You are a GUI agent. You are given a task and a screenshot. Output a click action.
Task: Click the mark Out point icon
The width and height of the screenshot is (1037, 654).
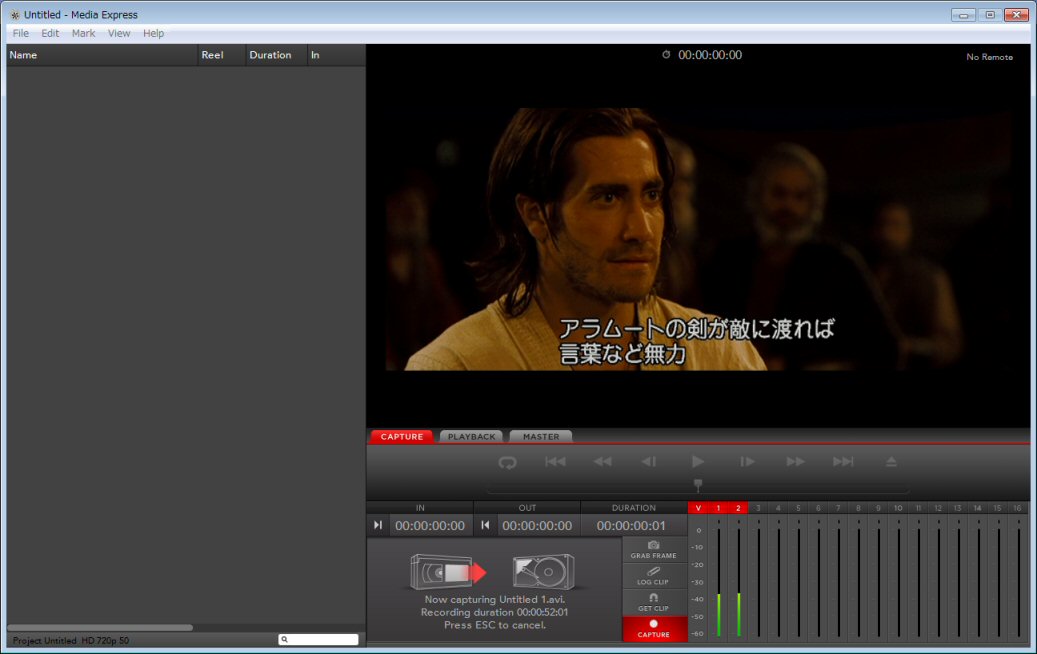tap(485, 525)
